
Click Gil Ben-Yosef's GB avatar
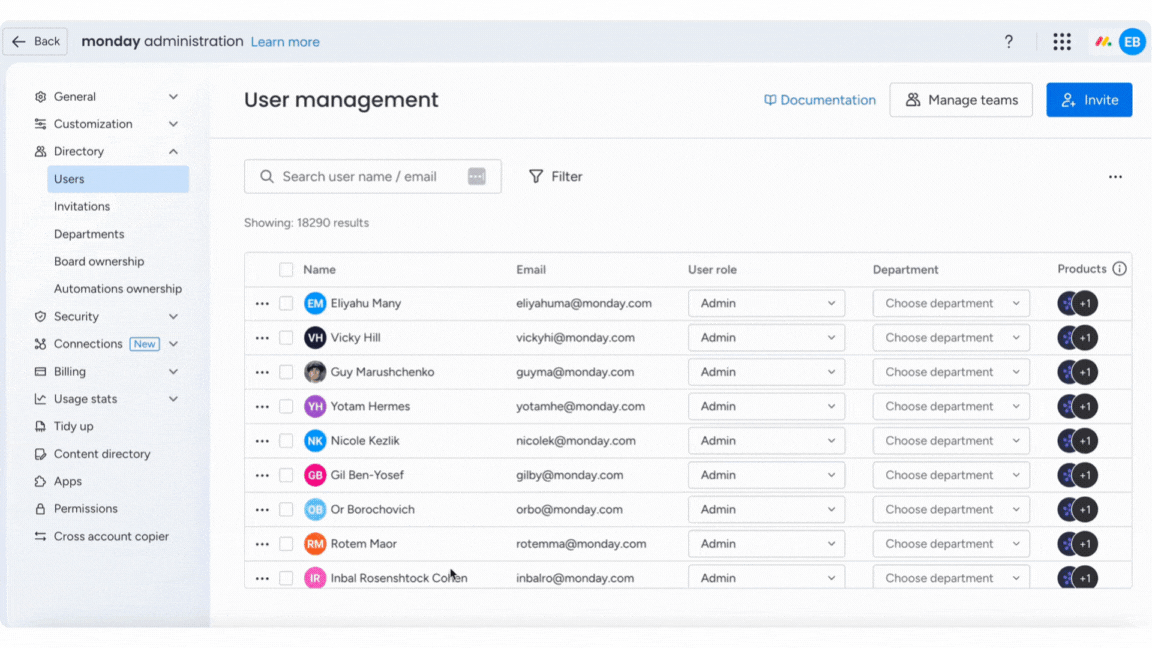pyautogui.click(x=315, y=475)
